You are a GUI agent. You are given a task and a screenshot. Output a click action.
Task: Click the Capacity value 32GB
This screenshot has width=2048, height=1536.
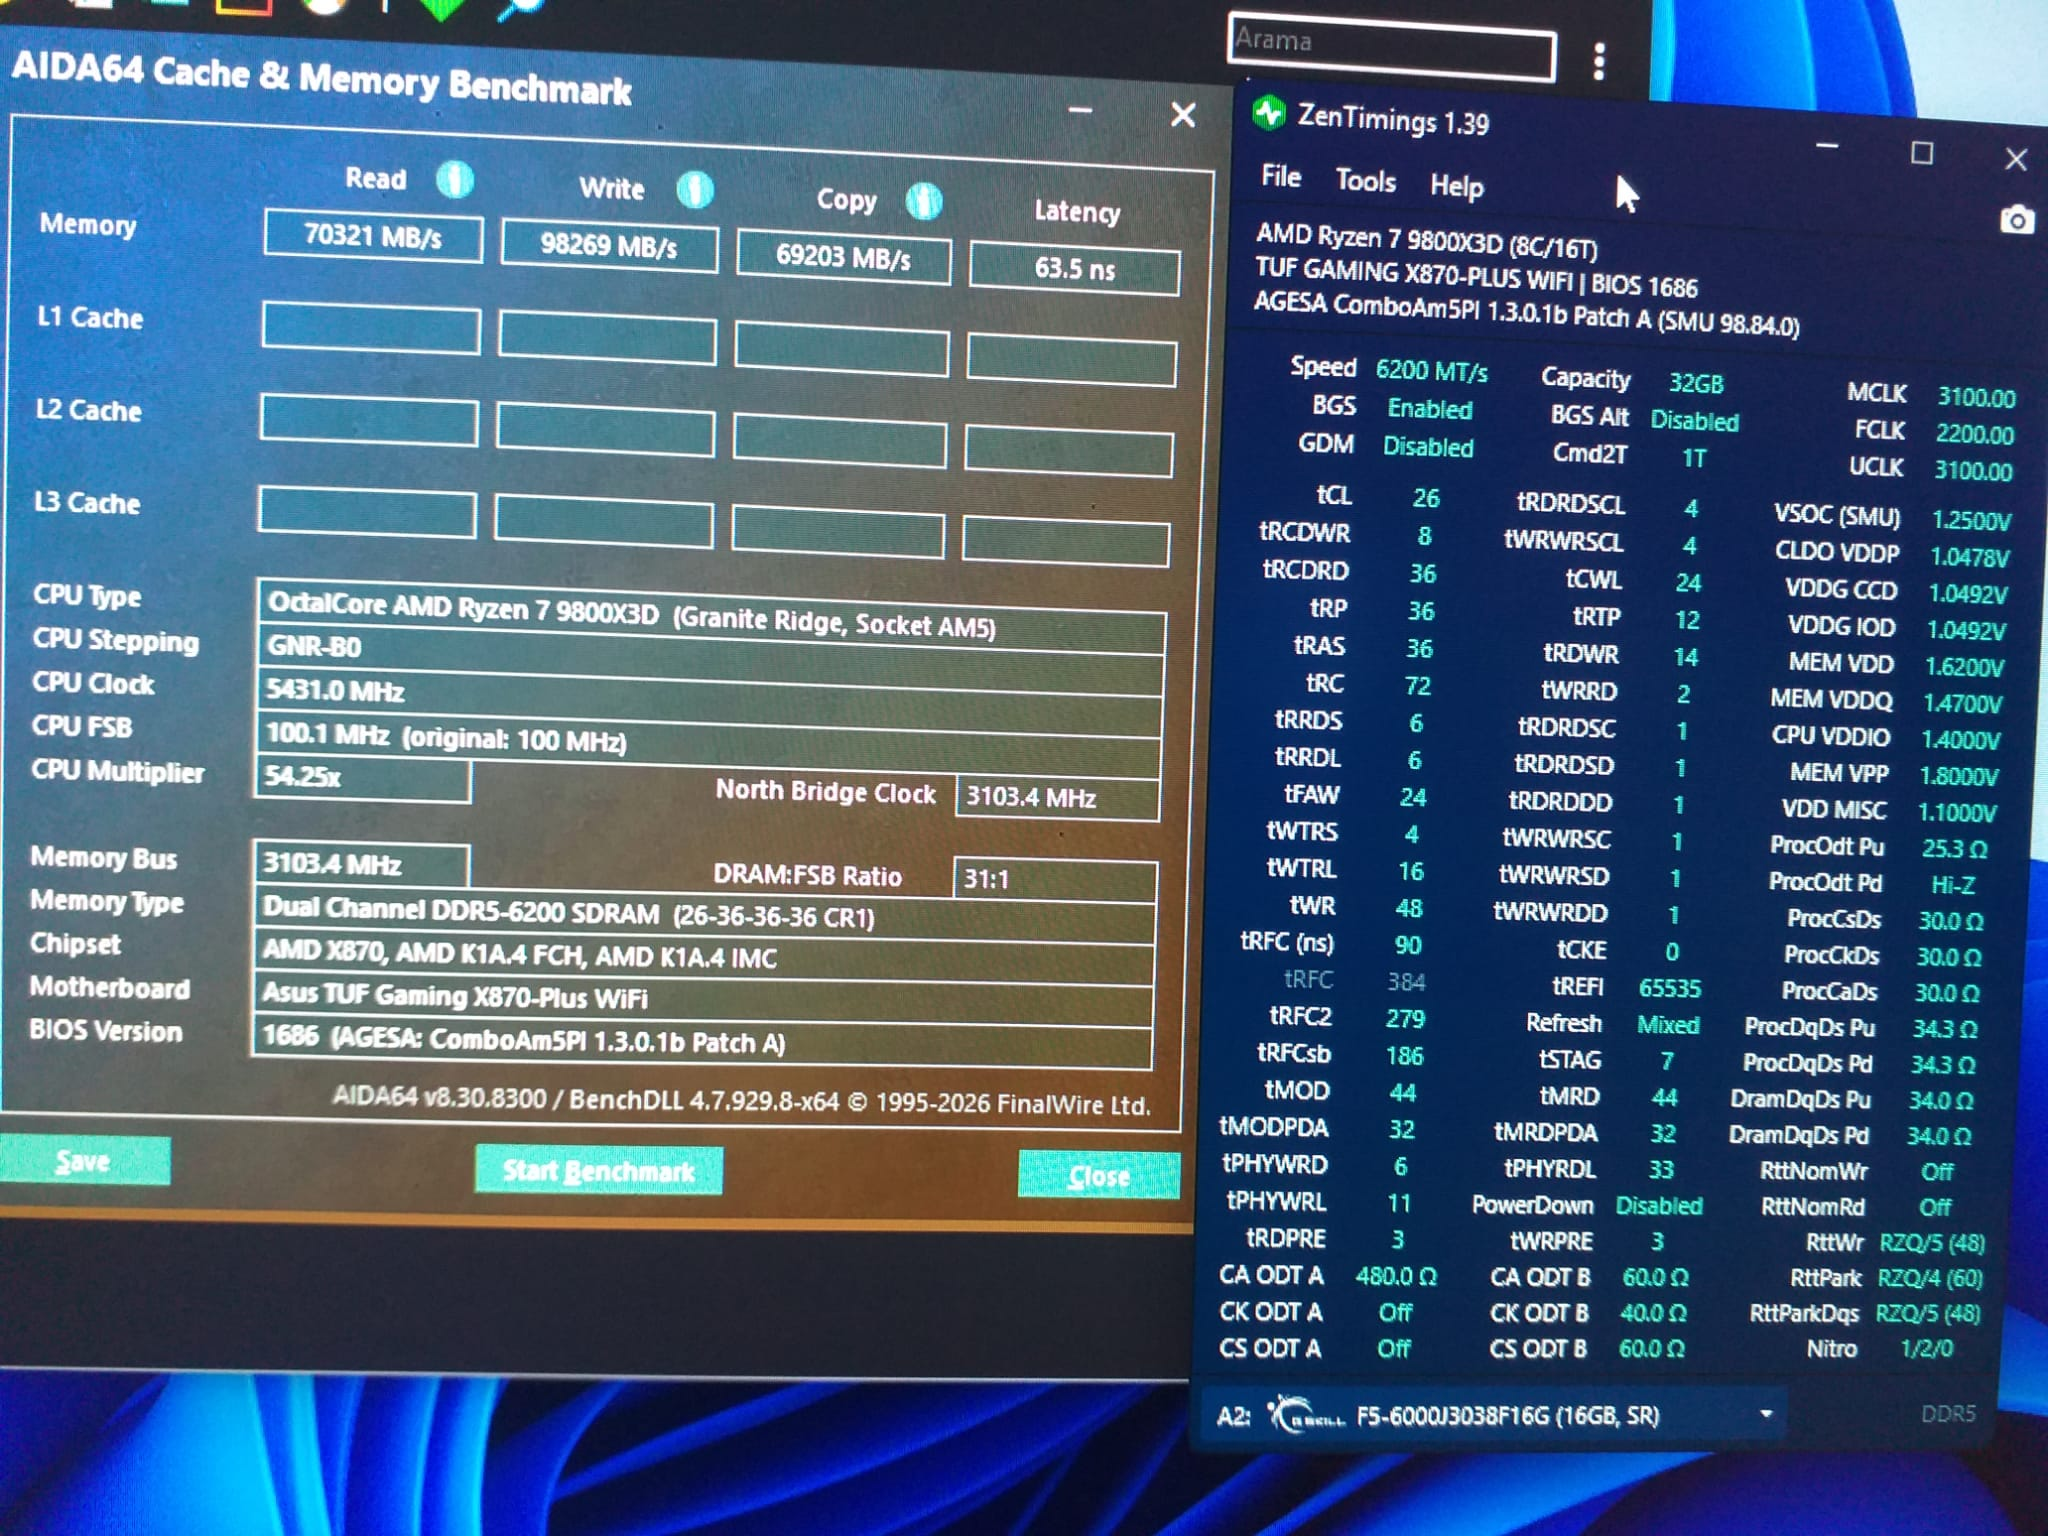click(1696, 383)
